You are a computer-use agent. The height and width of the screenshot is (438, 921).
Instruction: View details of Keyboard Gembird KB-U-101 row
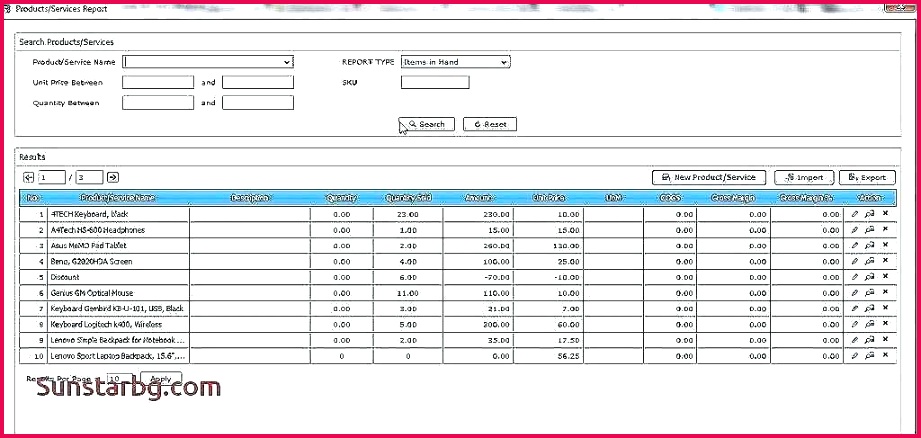(870, 309)
